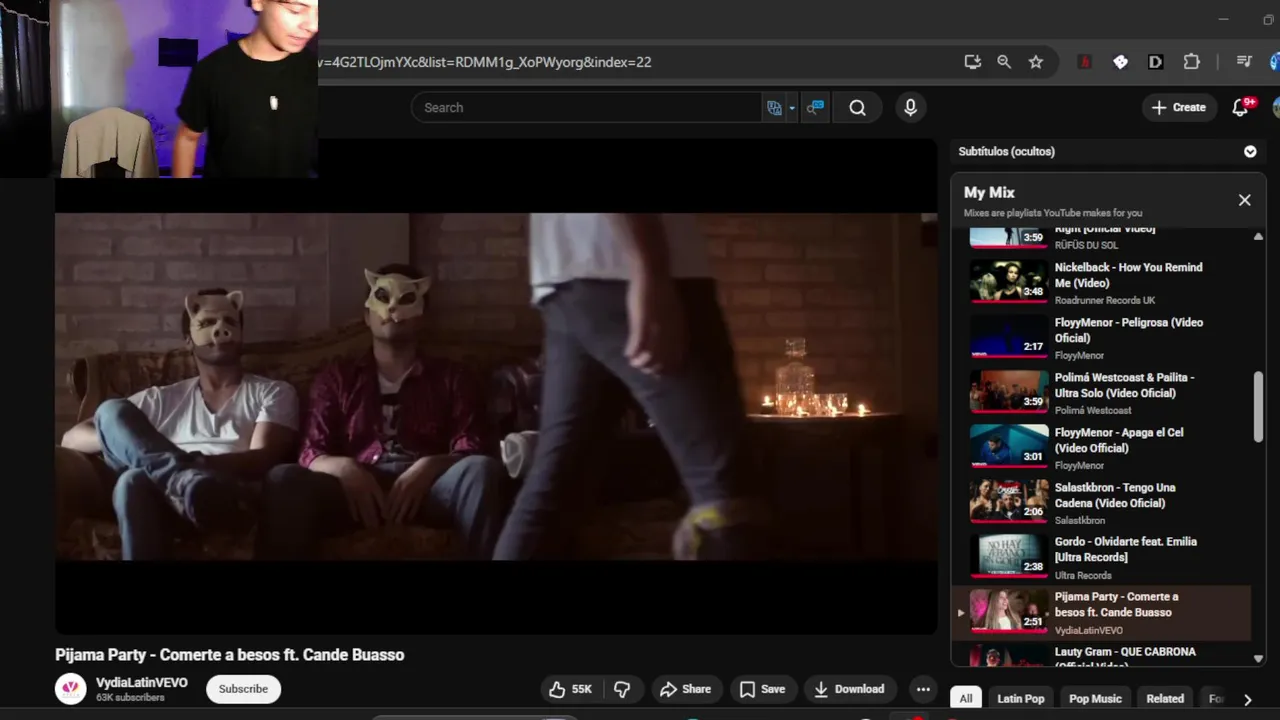Open the YouTube account avatar
This screenshot has width=1280, height=720.
1276,107
